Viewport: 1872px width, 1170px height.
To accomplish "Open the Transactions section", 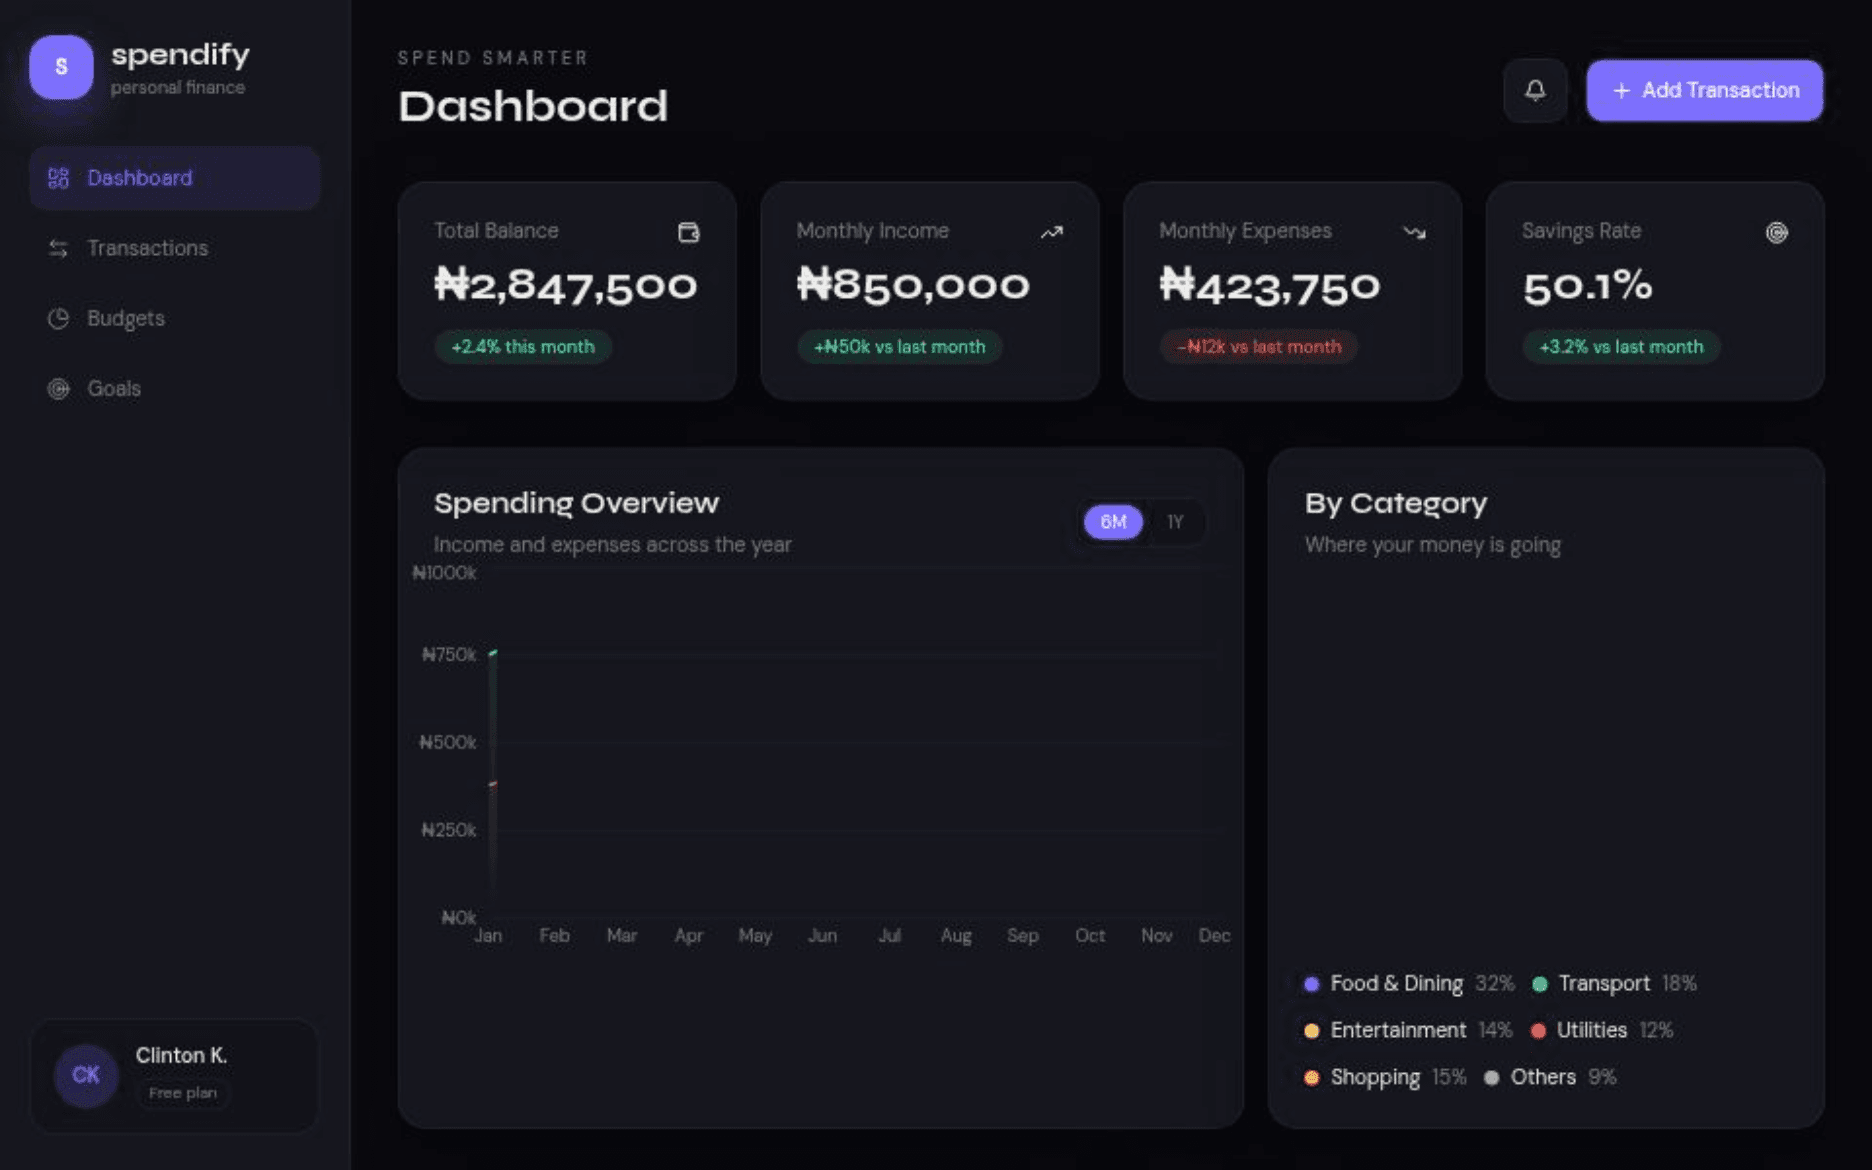I will [x=147, y=248].
